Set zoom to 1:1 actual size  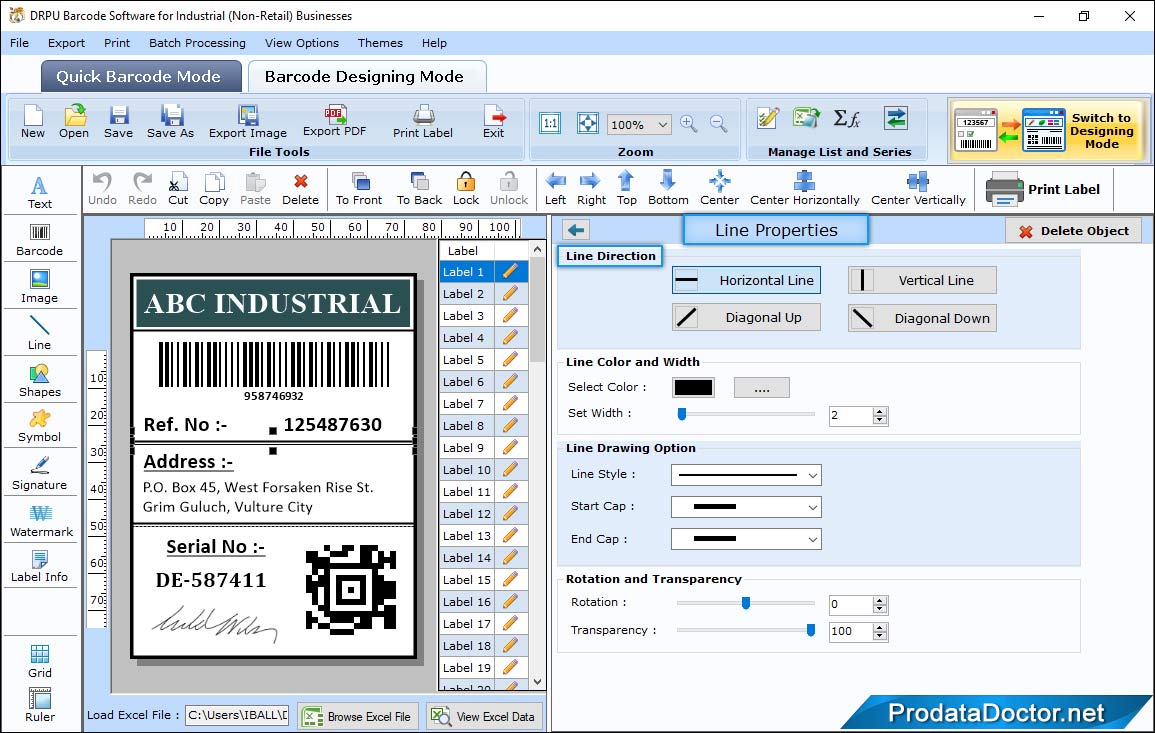[550, 123]
